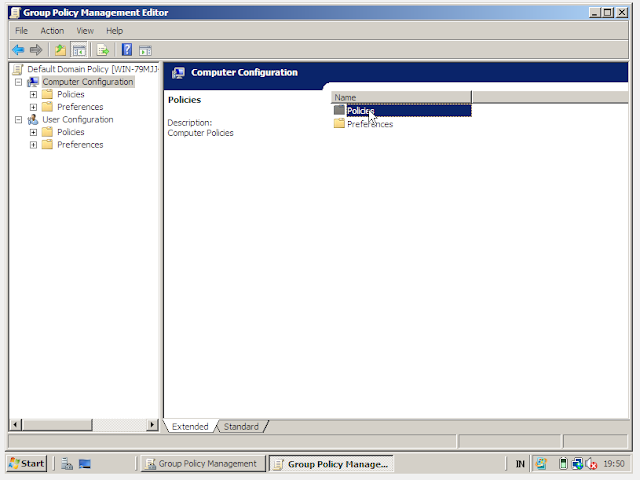
Task: Click the Export List toolbar icon
Action: 103,50
